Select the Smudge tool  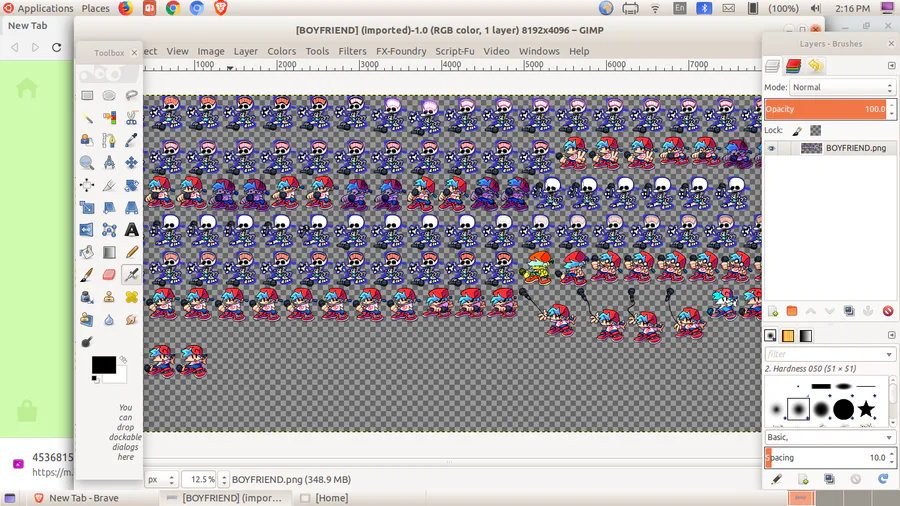click(131, 319)
